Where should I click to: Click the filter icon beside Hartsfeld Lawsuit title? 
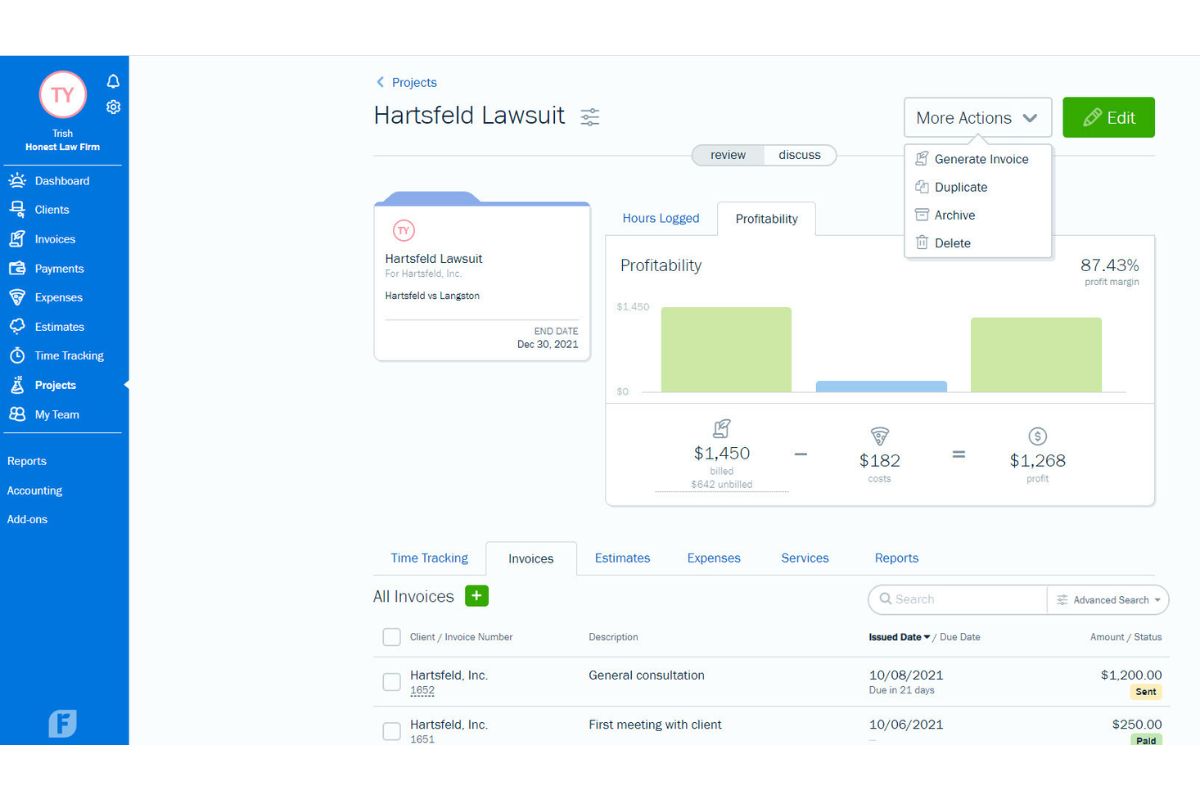590,116
